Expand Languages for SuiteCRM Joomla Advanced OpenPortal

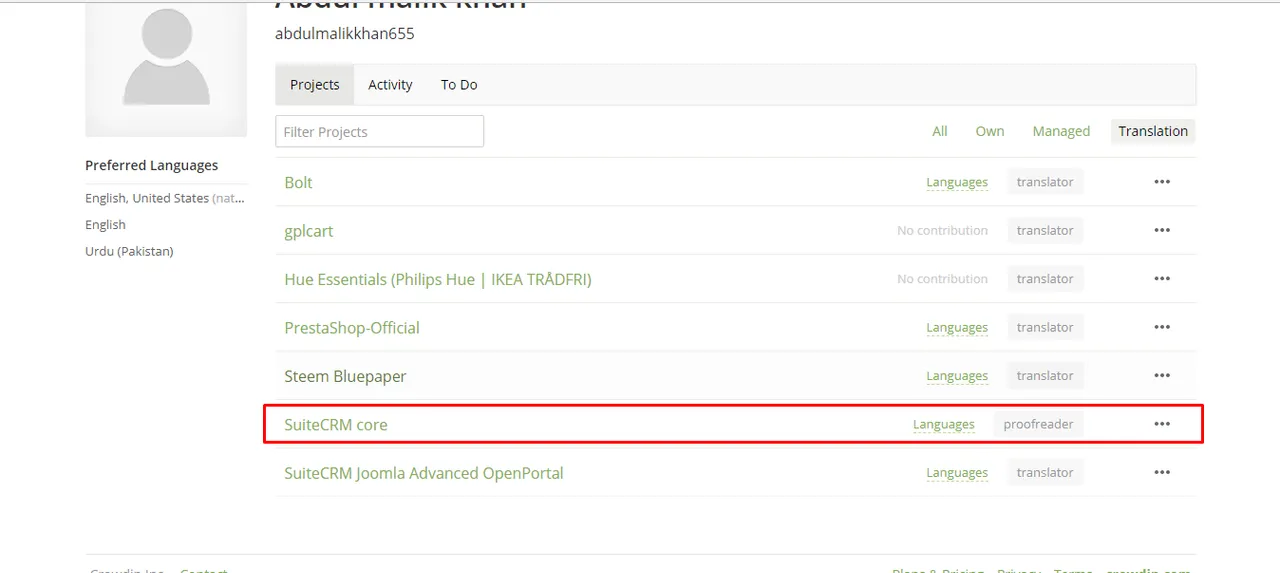click(957, 473)
